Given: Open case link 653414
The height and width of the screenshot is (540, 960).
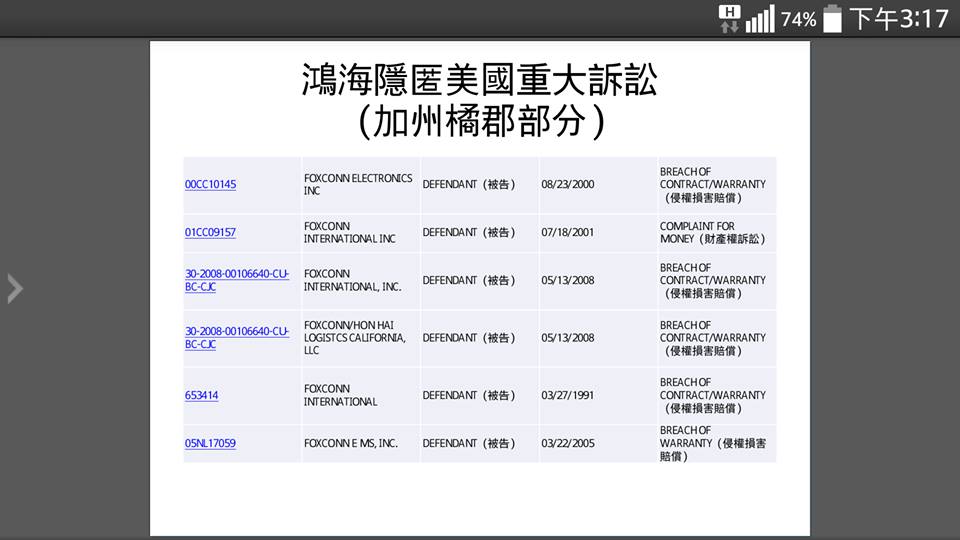Looking at the screenshot, I should pos(201,395).
